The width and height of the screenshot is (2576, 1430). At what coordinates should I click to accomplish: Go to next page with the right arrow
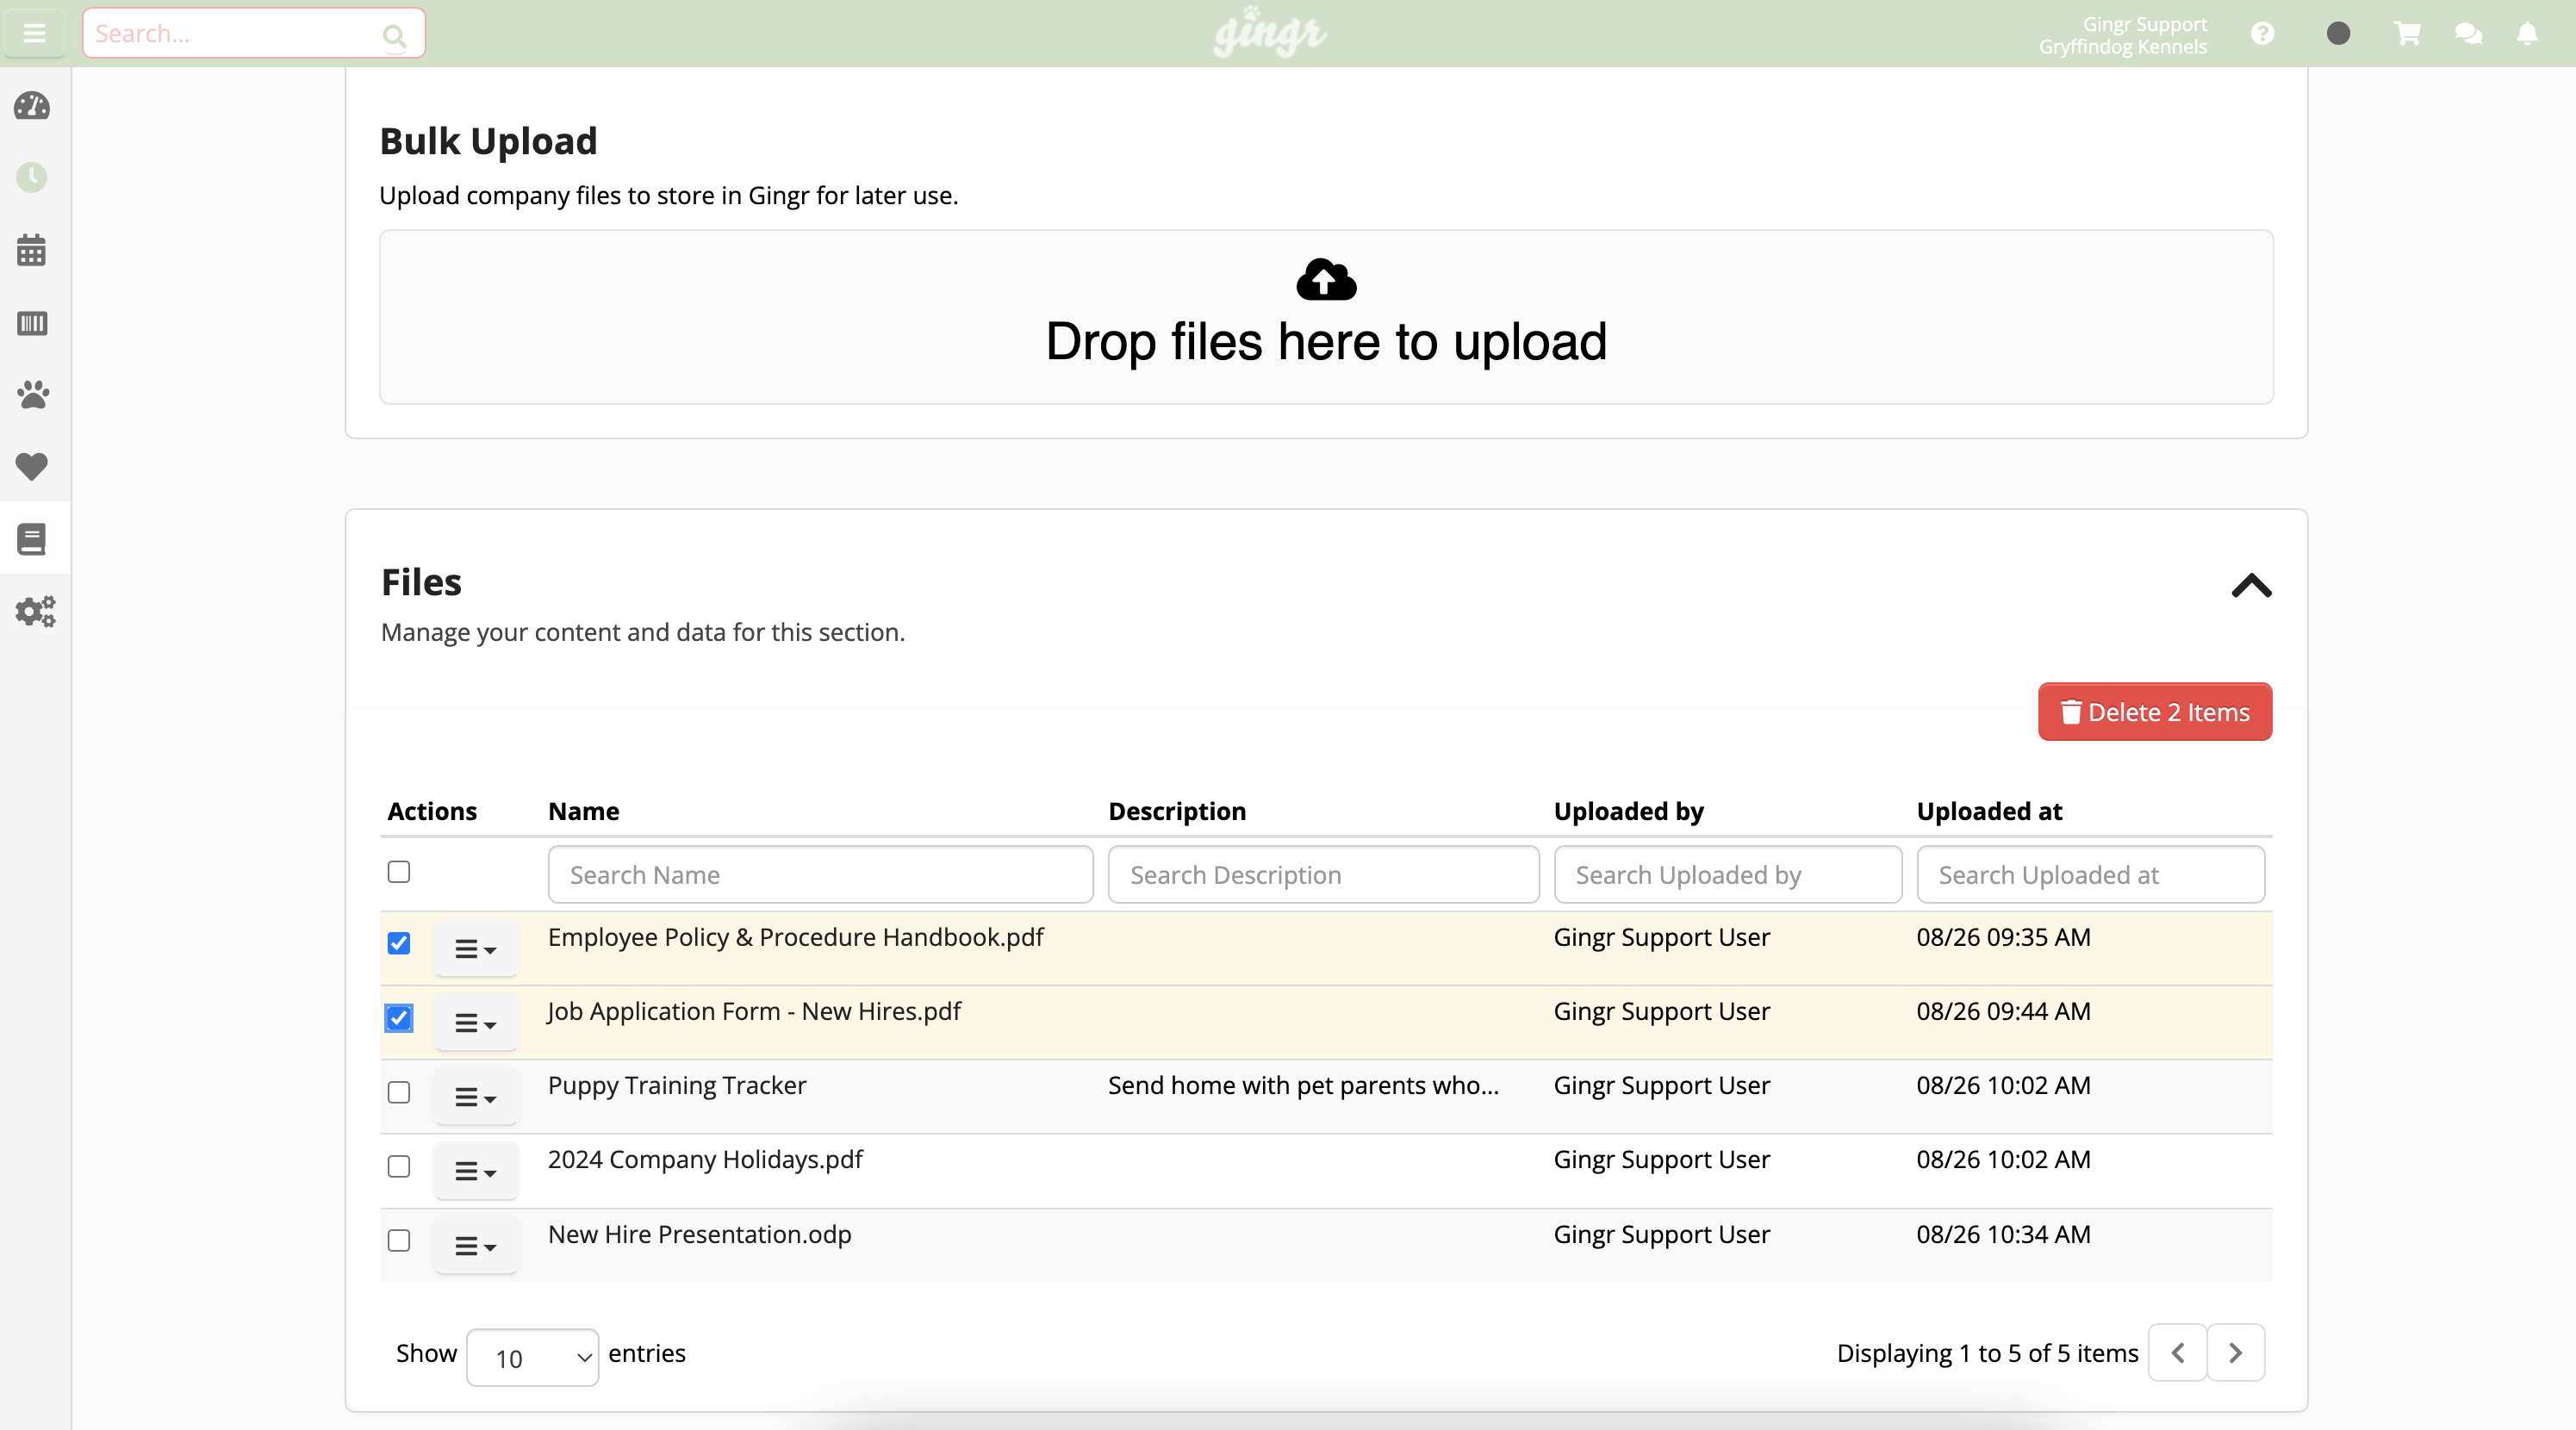coord(2237,1352)
